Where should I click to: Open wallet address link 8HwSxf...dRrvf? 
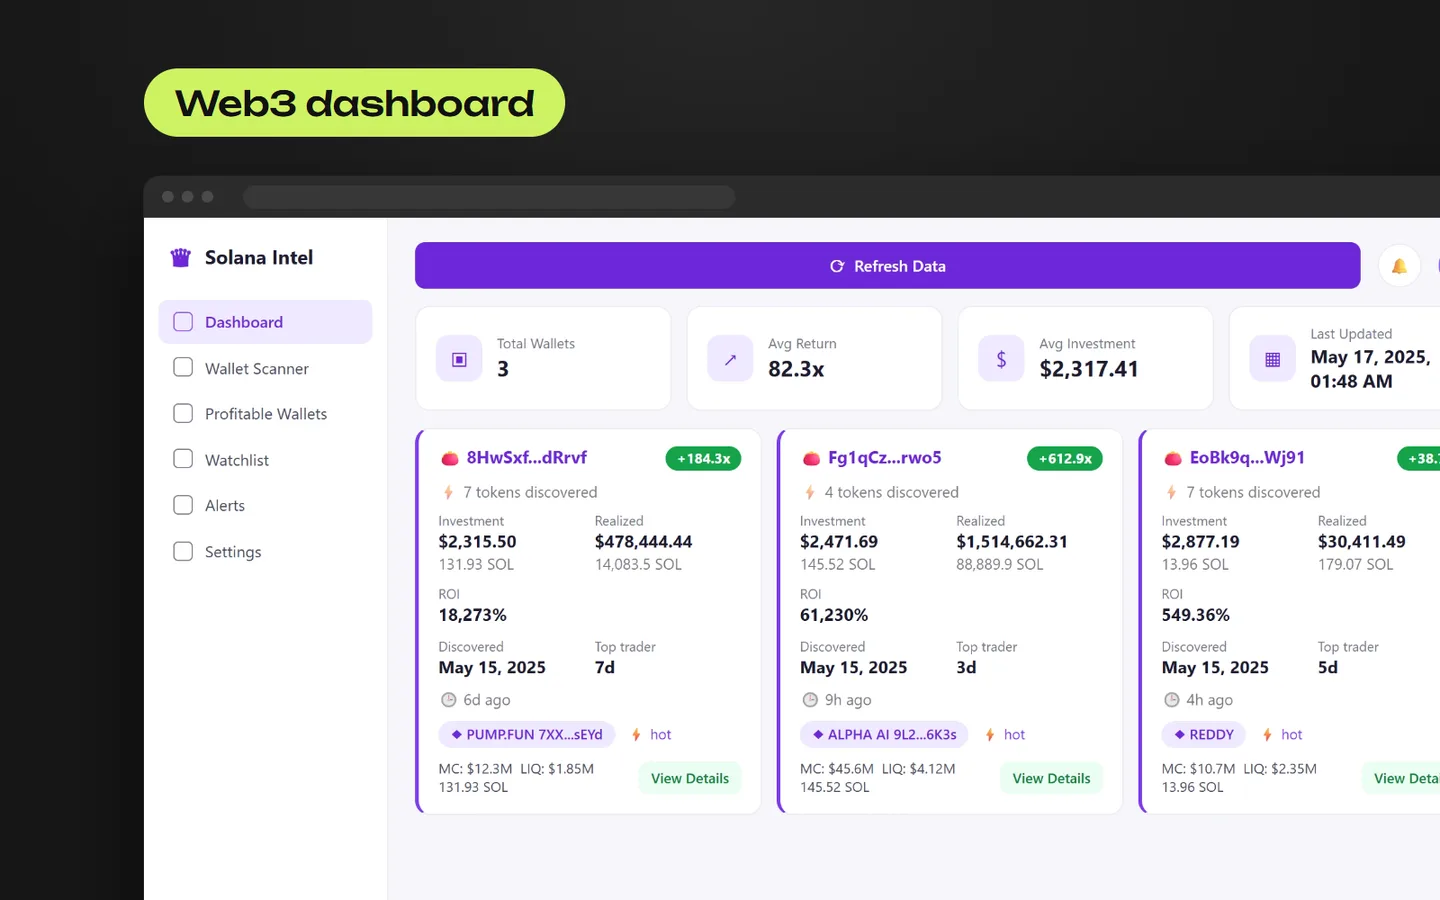[x=526, y=457]
